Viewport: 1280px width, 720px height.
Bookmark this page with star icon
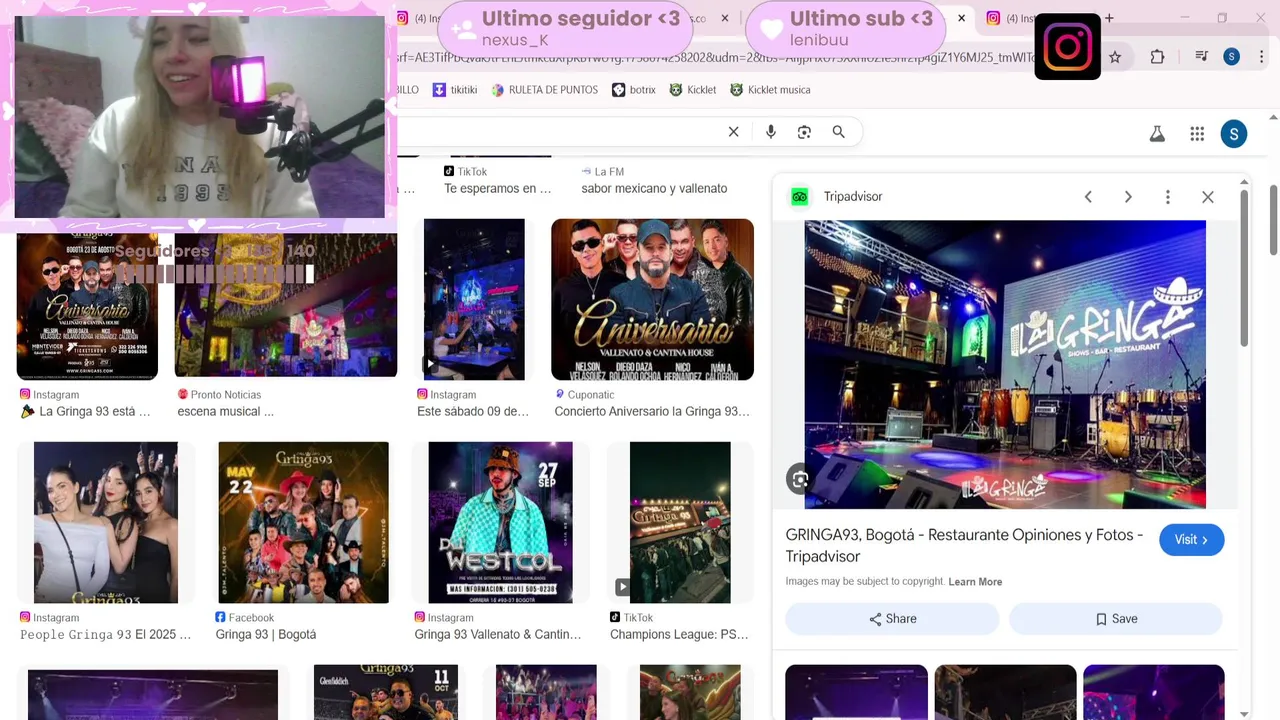(x=1115, y=57)
